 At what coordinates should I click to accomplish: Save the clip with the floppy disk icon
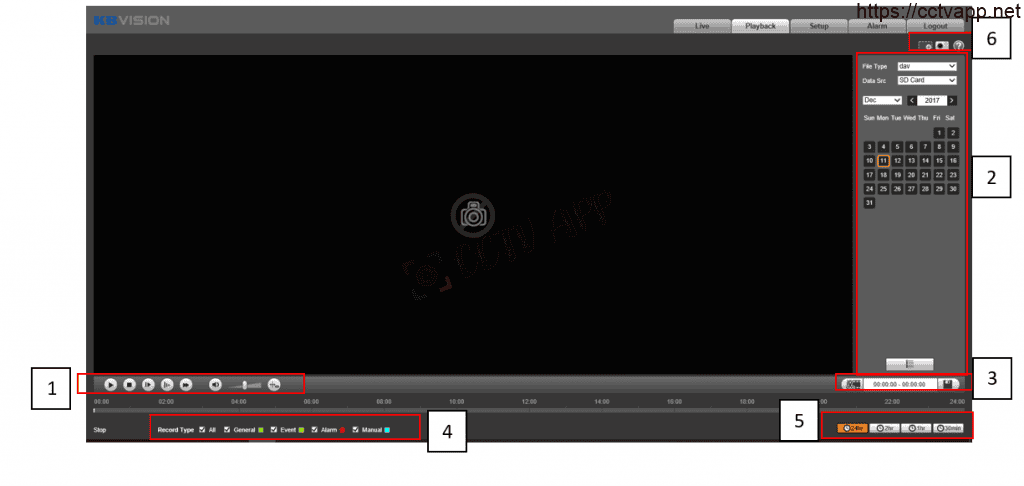coord(947,383)
